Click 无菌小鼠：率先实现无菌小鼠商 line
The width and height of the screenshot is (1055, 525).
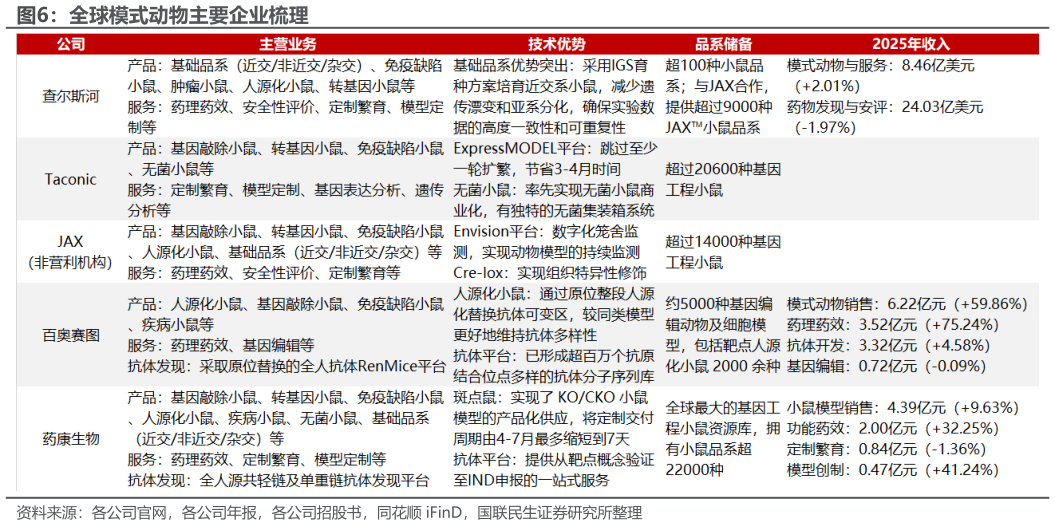tap(554, 190)
